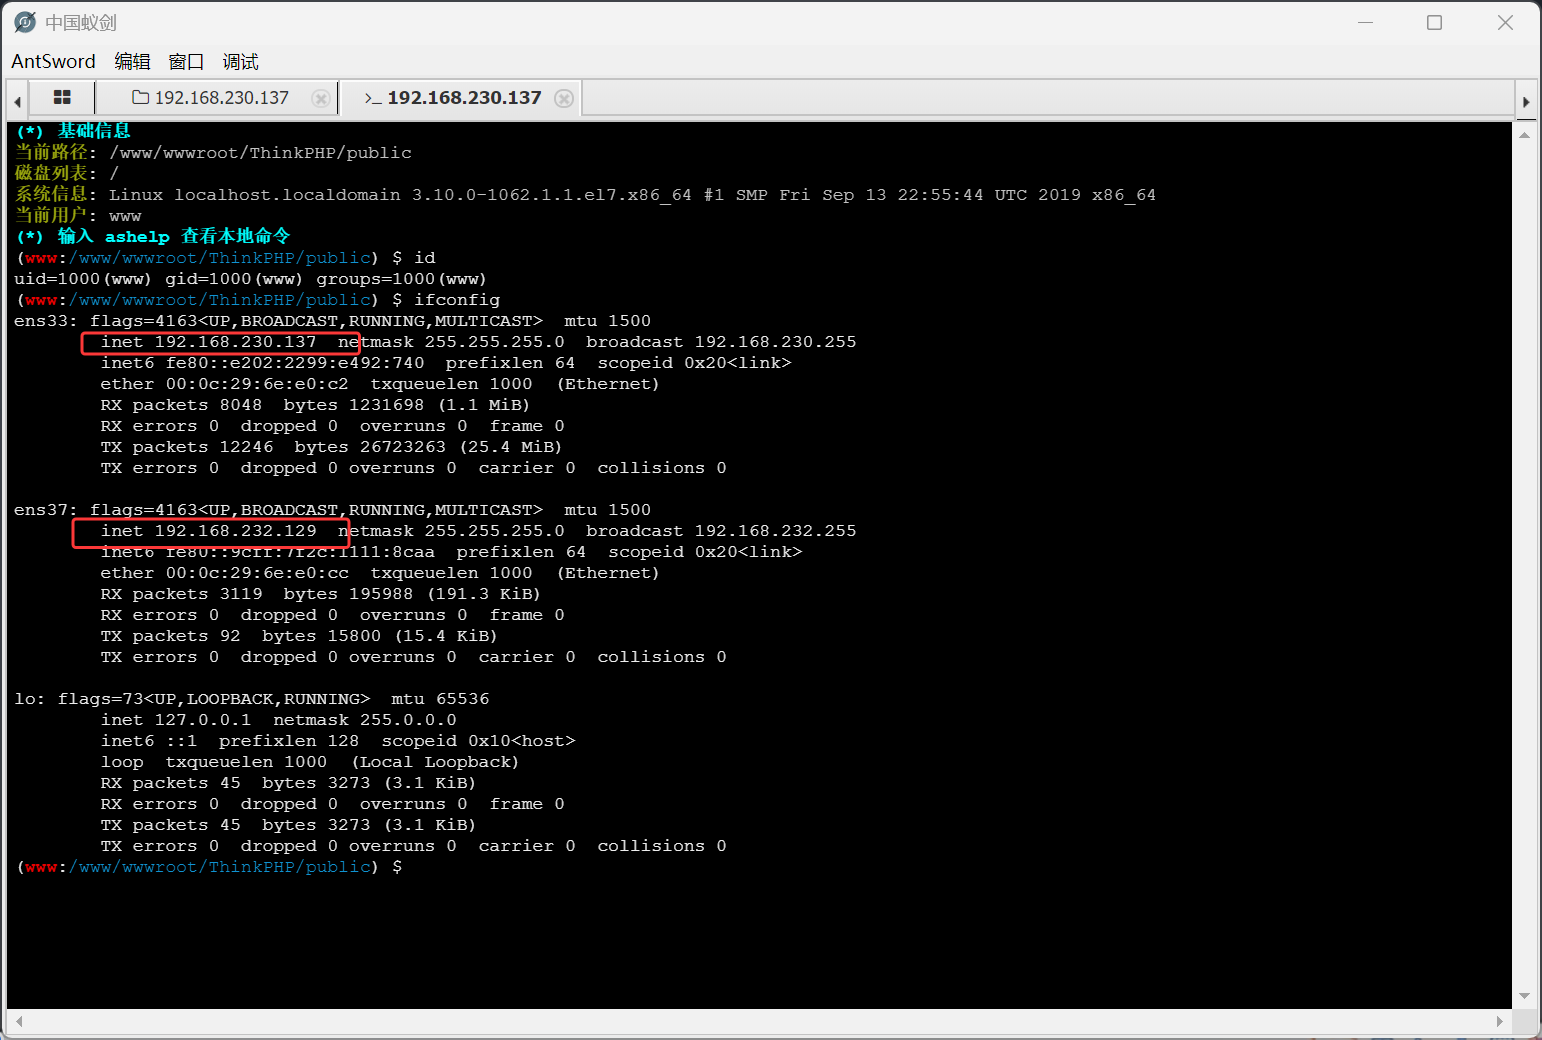Viewport: 1542px width, 1040px height.
Task: Click the tab bar right scroll arrow
Action: [x=1526, y=101]
